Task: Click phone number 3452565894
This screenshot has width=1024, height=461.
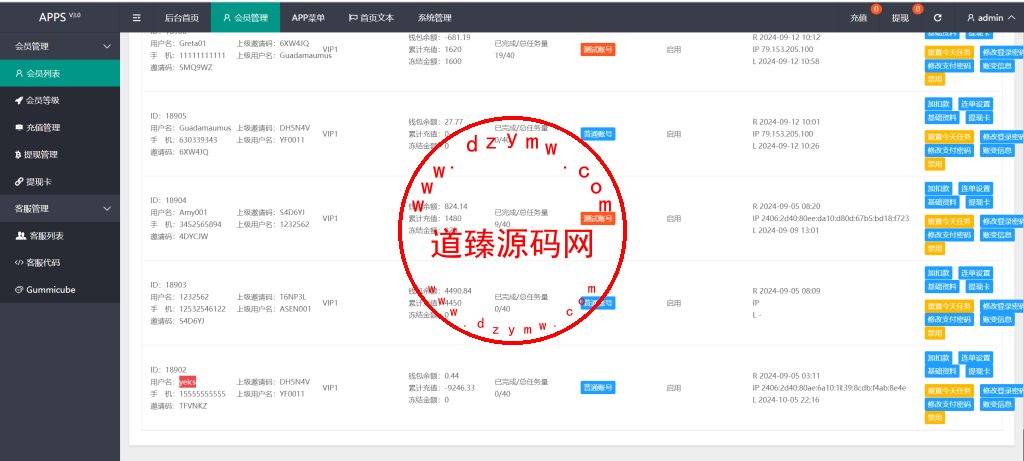Action: [200, 224]
